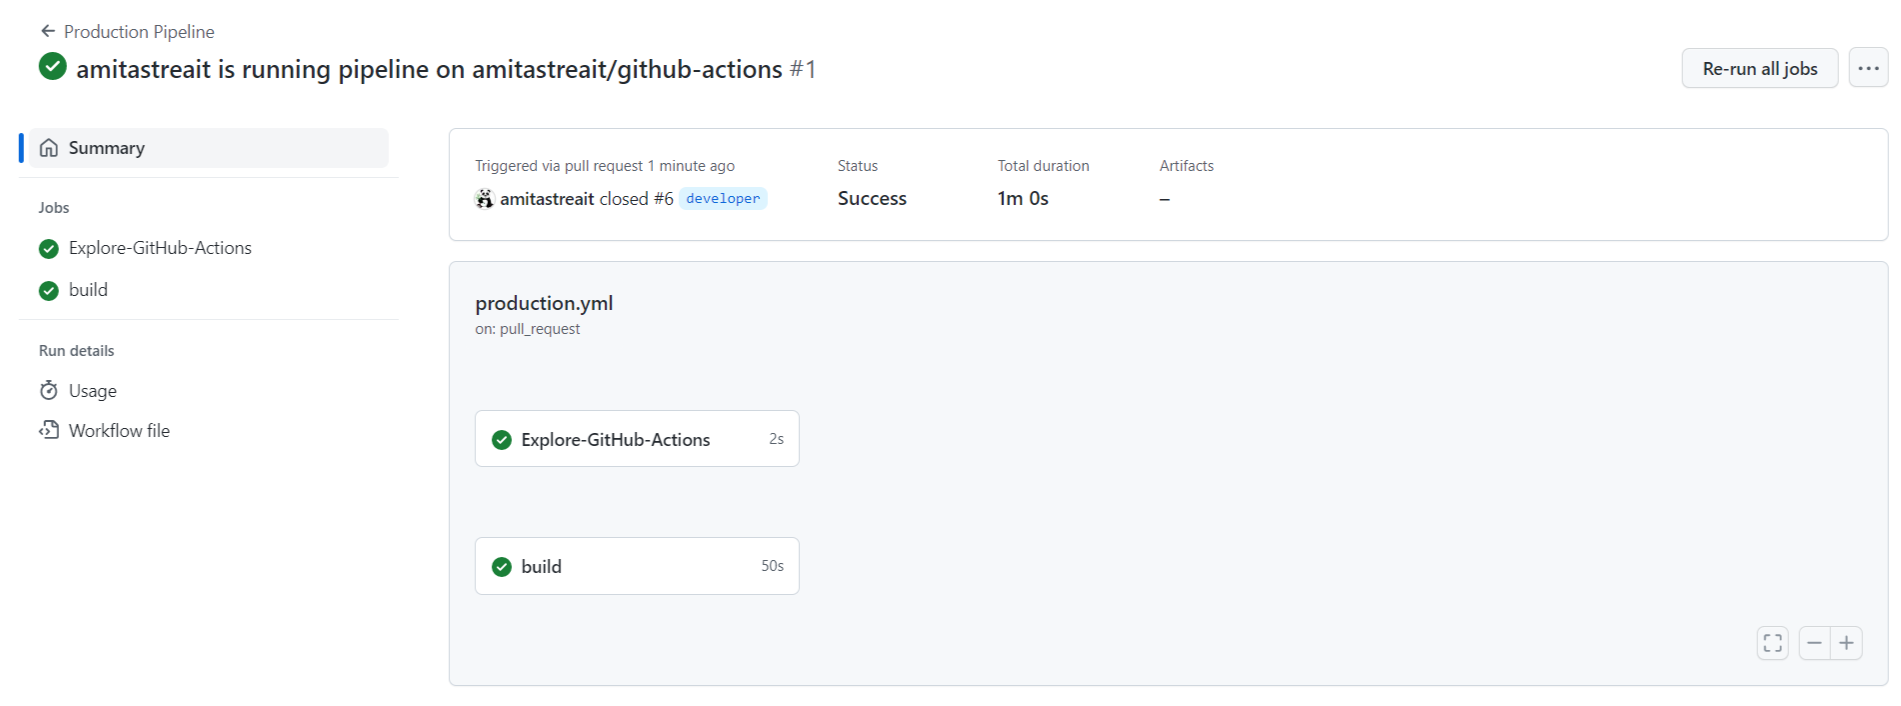The image size is (1901, 706).
Task: Select the build job in the sidebar
Action: tap(88, 290)
